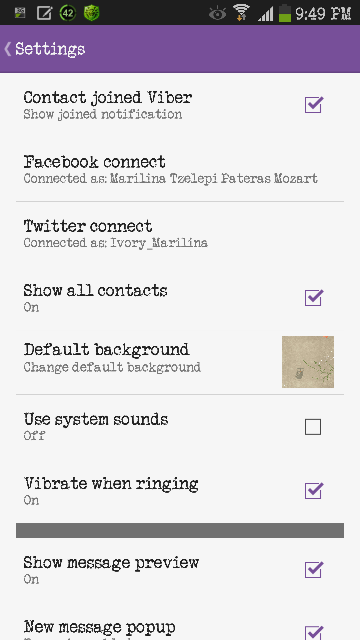Disable Show all contacts checkbox
Viewport: 360px width, 640px height.
(x=313, y=298)
